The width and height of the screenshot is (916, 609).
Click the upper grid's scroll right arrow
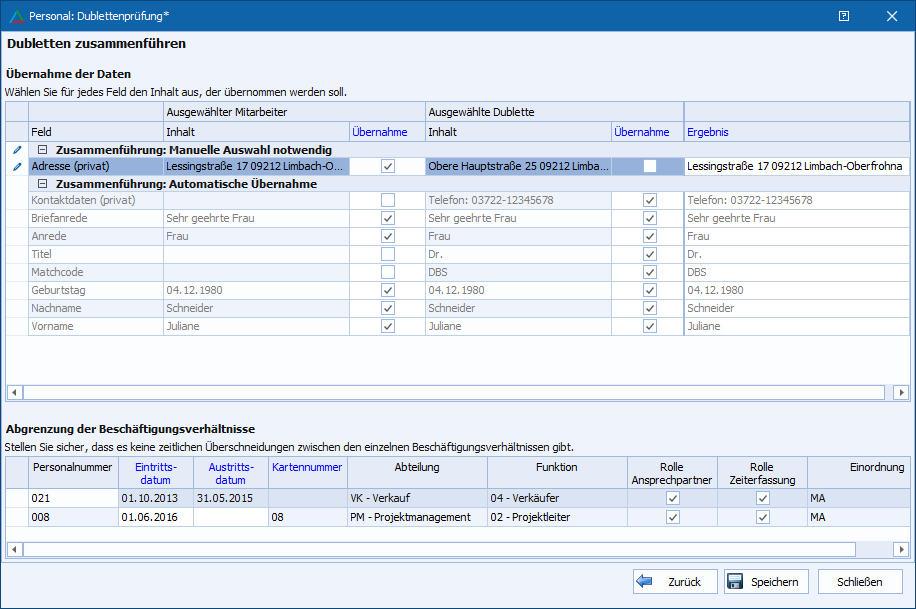point(901,393)
